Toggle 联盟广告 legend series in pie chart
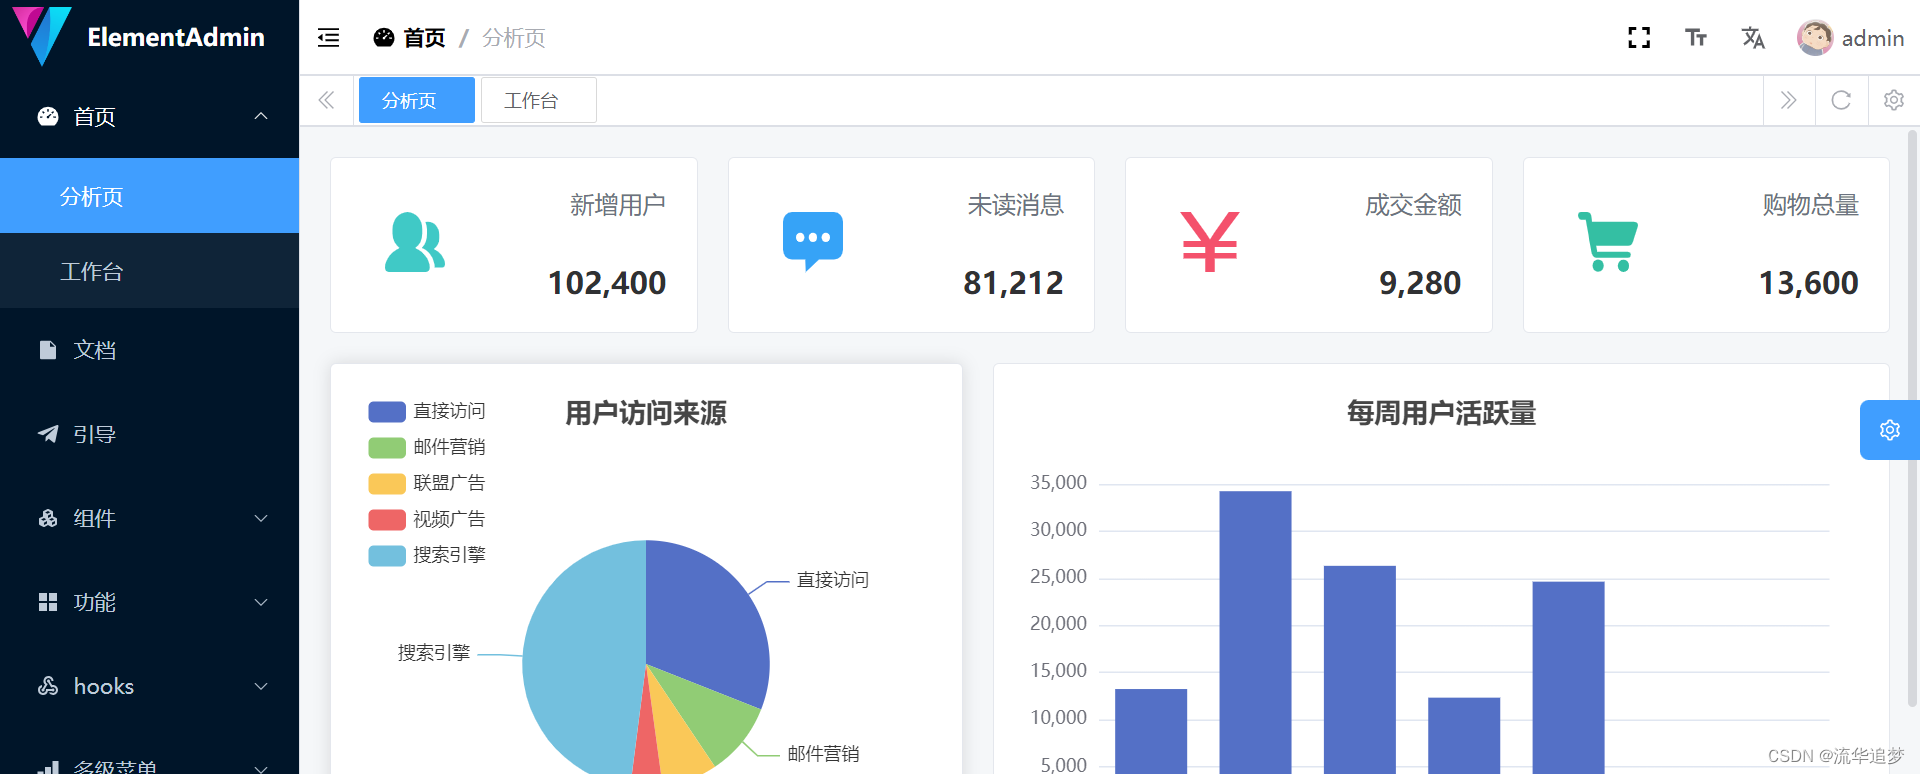Viewport: 1920px width, 774px height. coord(427,483)
